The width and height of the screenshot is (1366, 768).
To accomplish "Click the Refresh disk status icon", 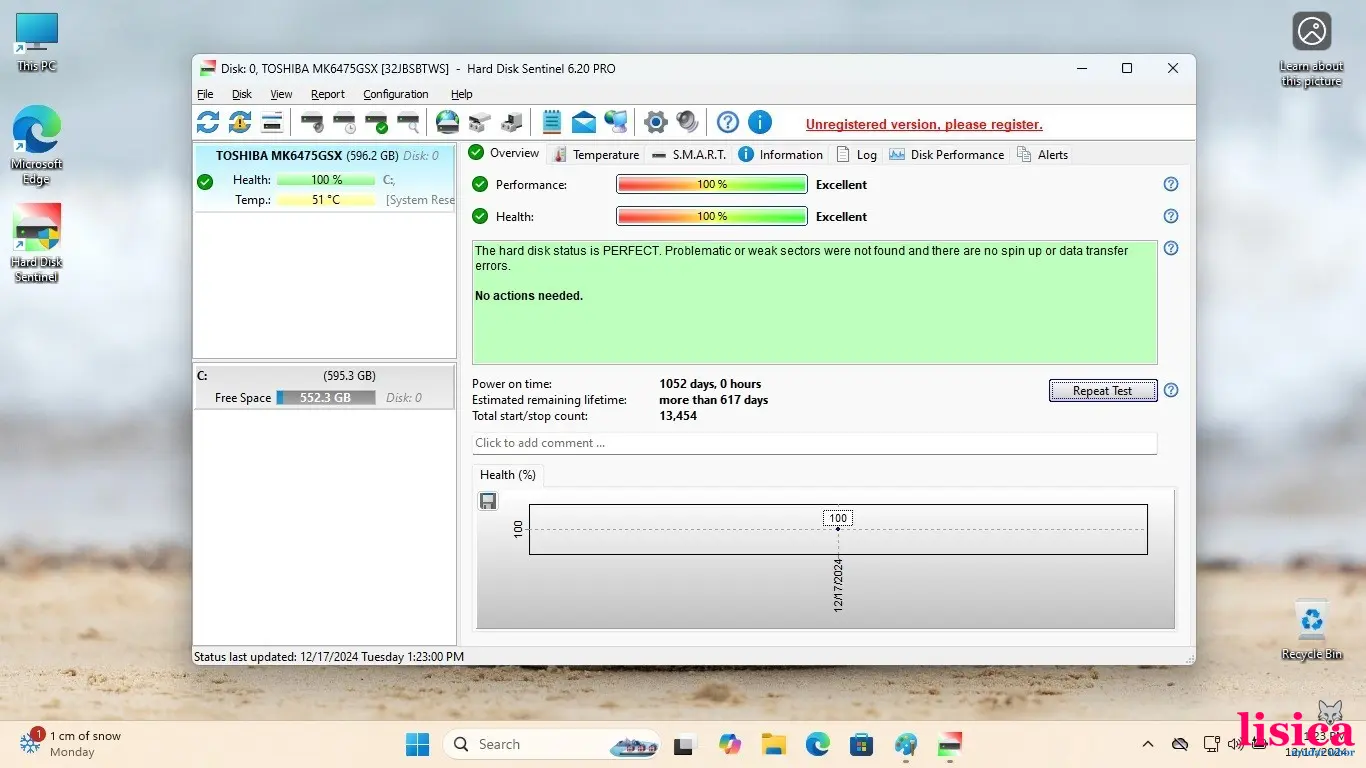I will click(x=208, y=123).
